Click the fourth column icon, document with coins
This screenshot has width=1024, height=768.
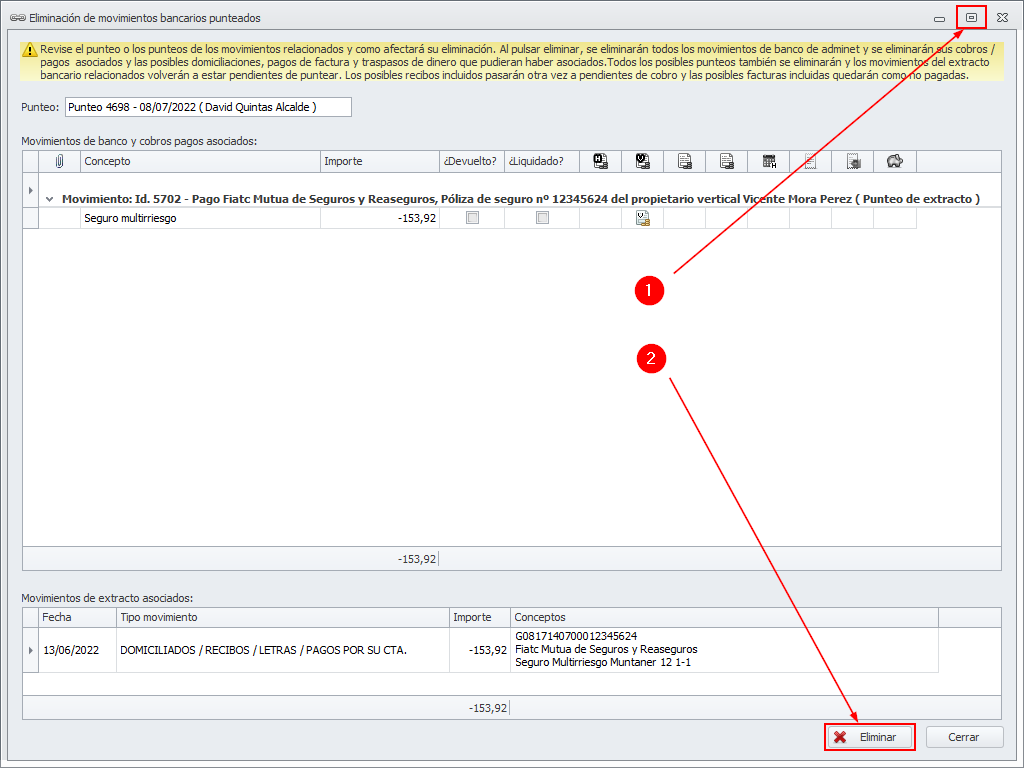726,161
